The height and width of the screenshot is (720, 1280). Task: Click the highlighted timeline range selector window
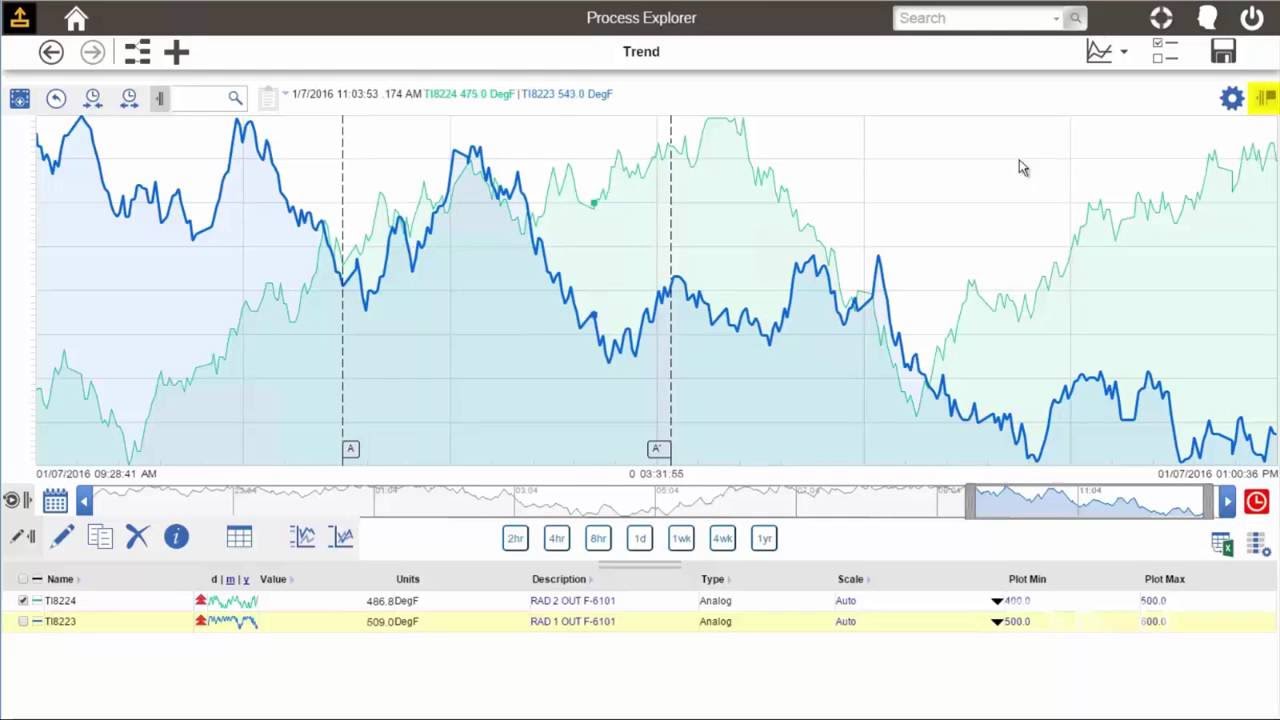(x=1090, y=501)
